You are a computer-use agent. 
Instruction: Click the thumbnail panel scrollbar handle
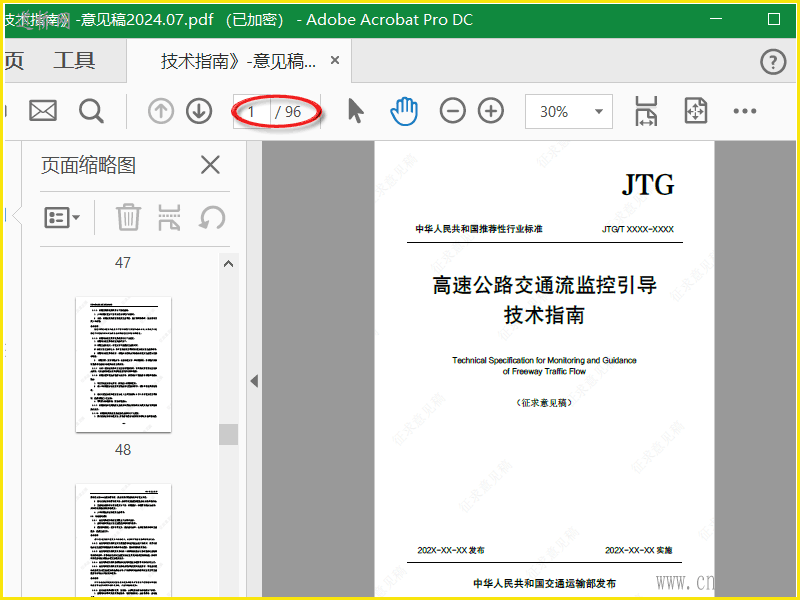pos(229,434)
